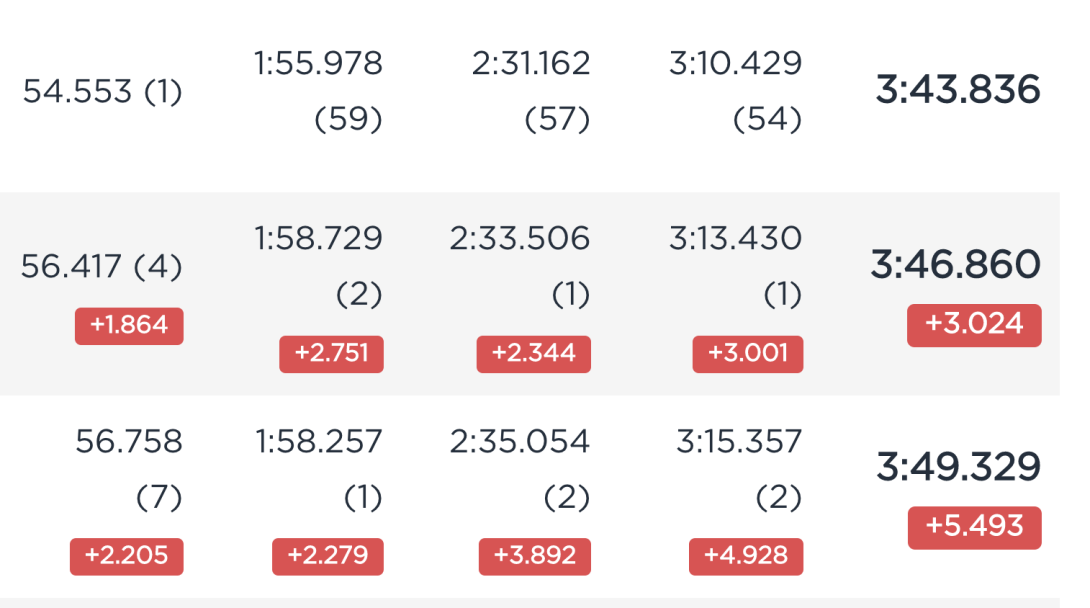The width and height of the screenshot is (1090, 608).
Task: Click the second-place final time 3:46.860
Action: (956, 264)
